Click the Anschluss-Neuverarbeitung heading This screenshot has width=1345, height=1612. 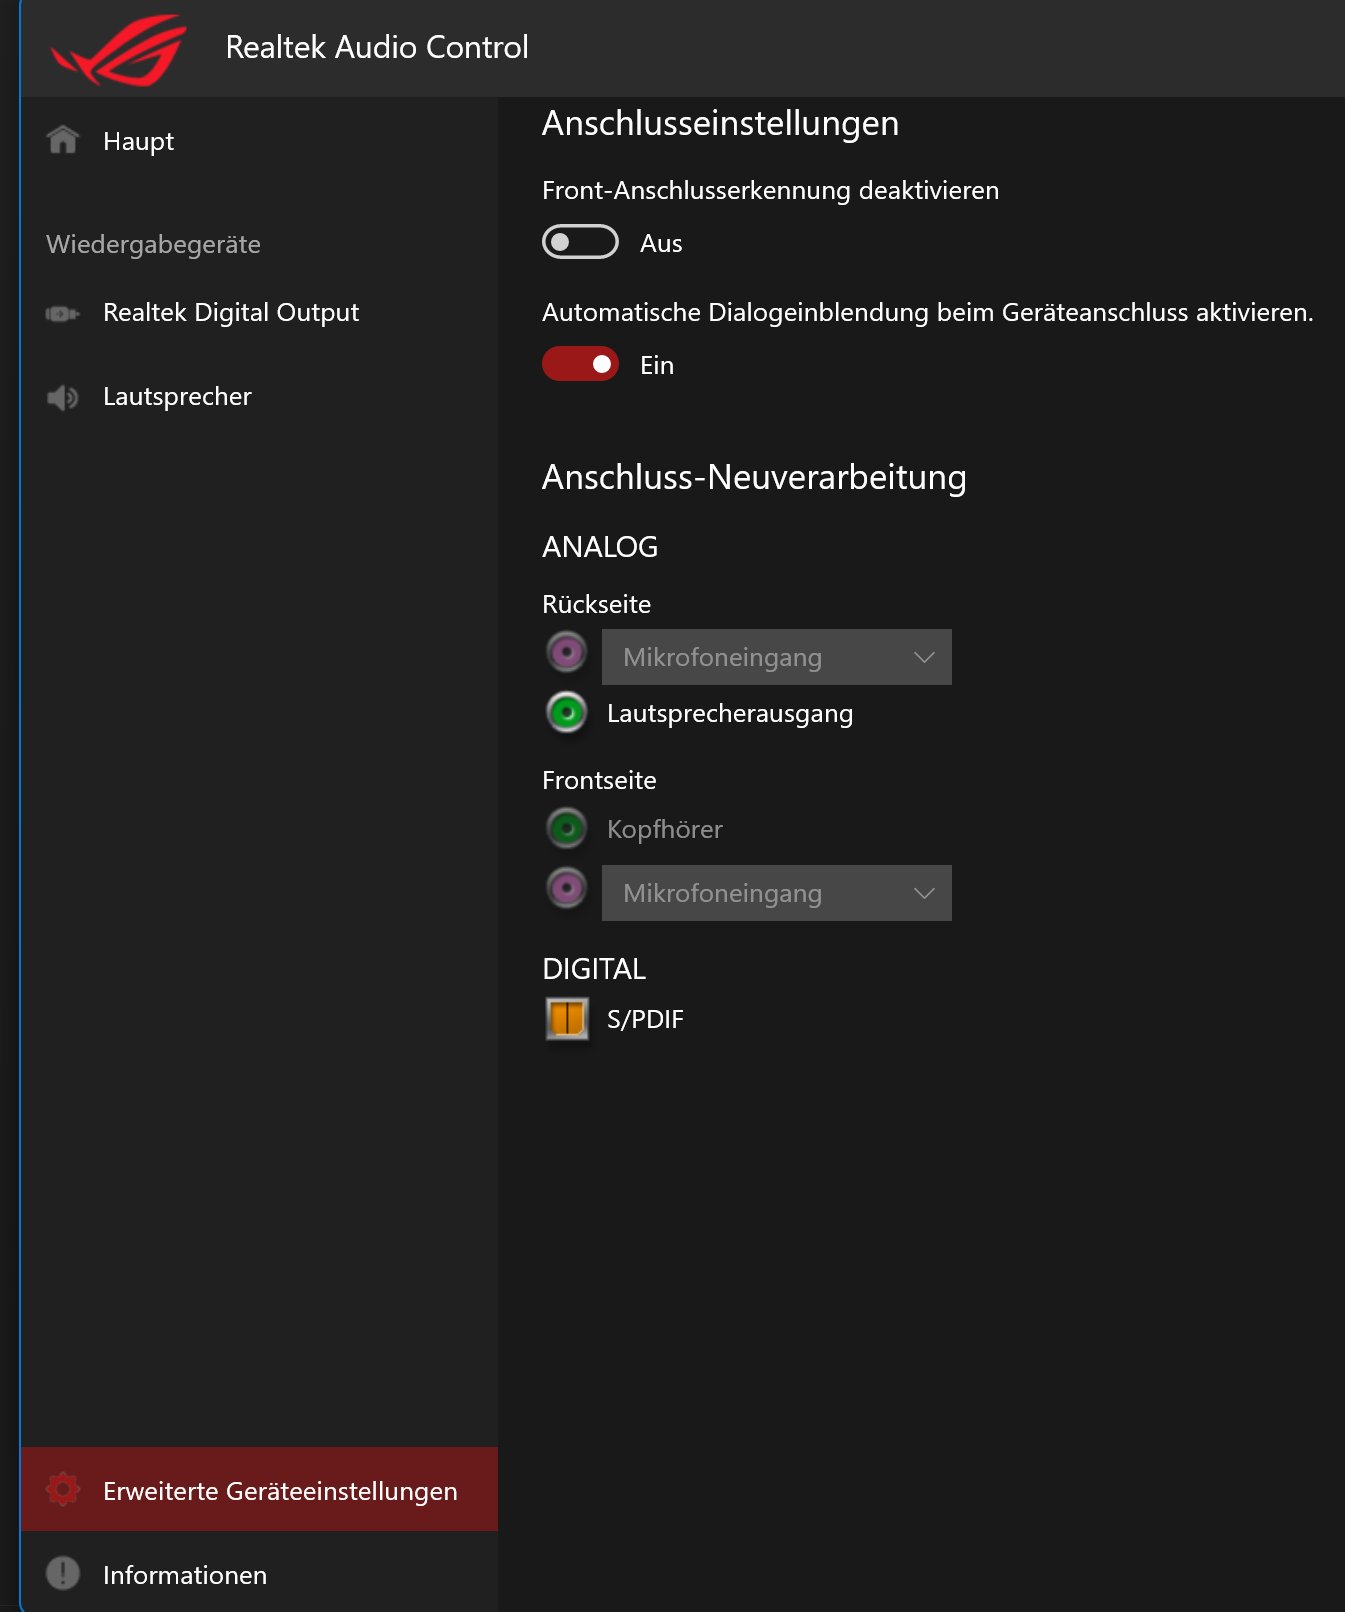click(754, 477)
